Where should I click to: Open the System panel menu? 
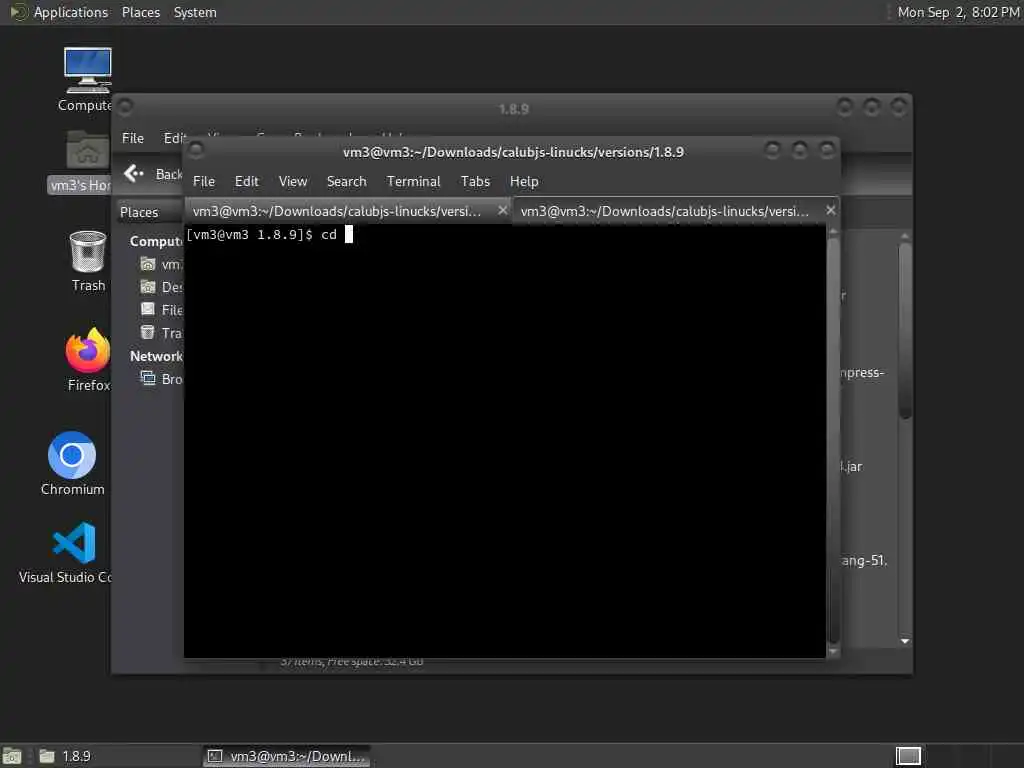(x=195, y=12)
